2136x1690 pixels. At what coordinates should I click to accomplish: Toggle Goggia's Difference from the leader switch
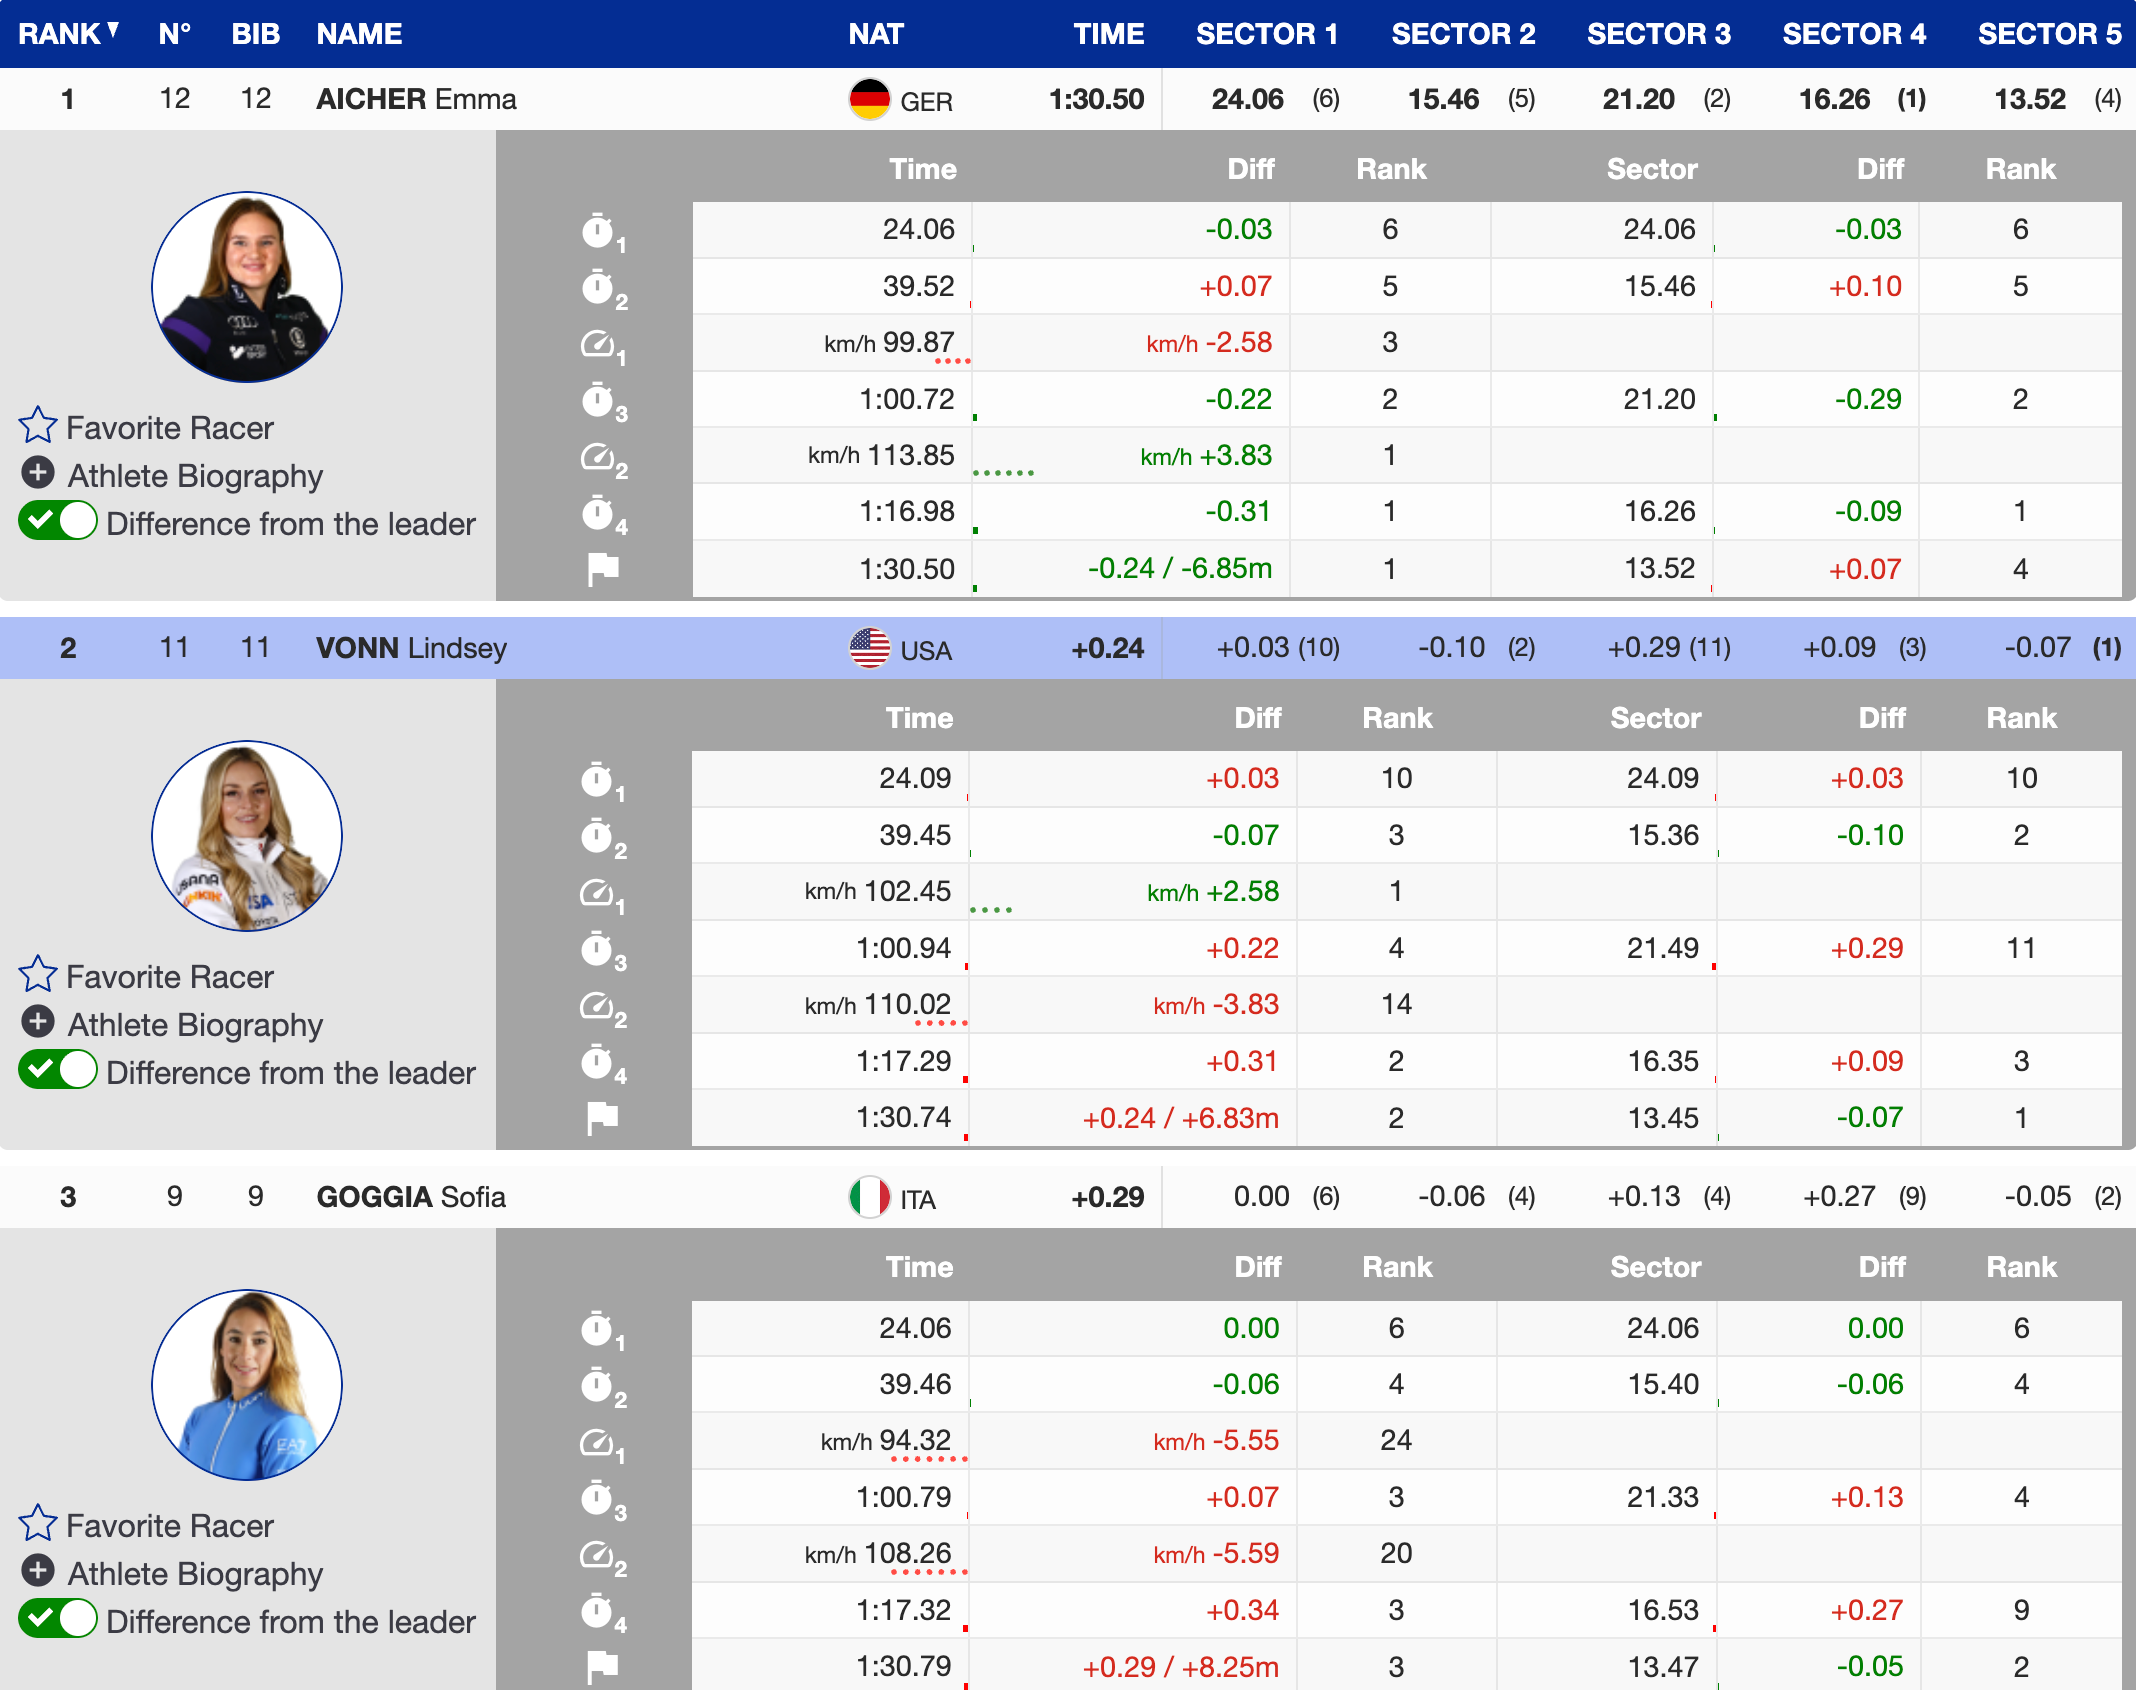pyautogui.click(x=58, y=1619)
